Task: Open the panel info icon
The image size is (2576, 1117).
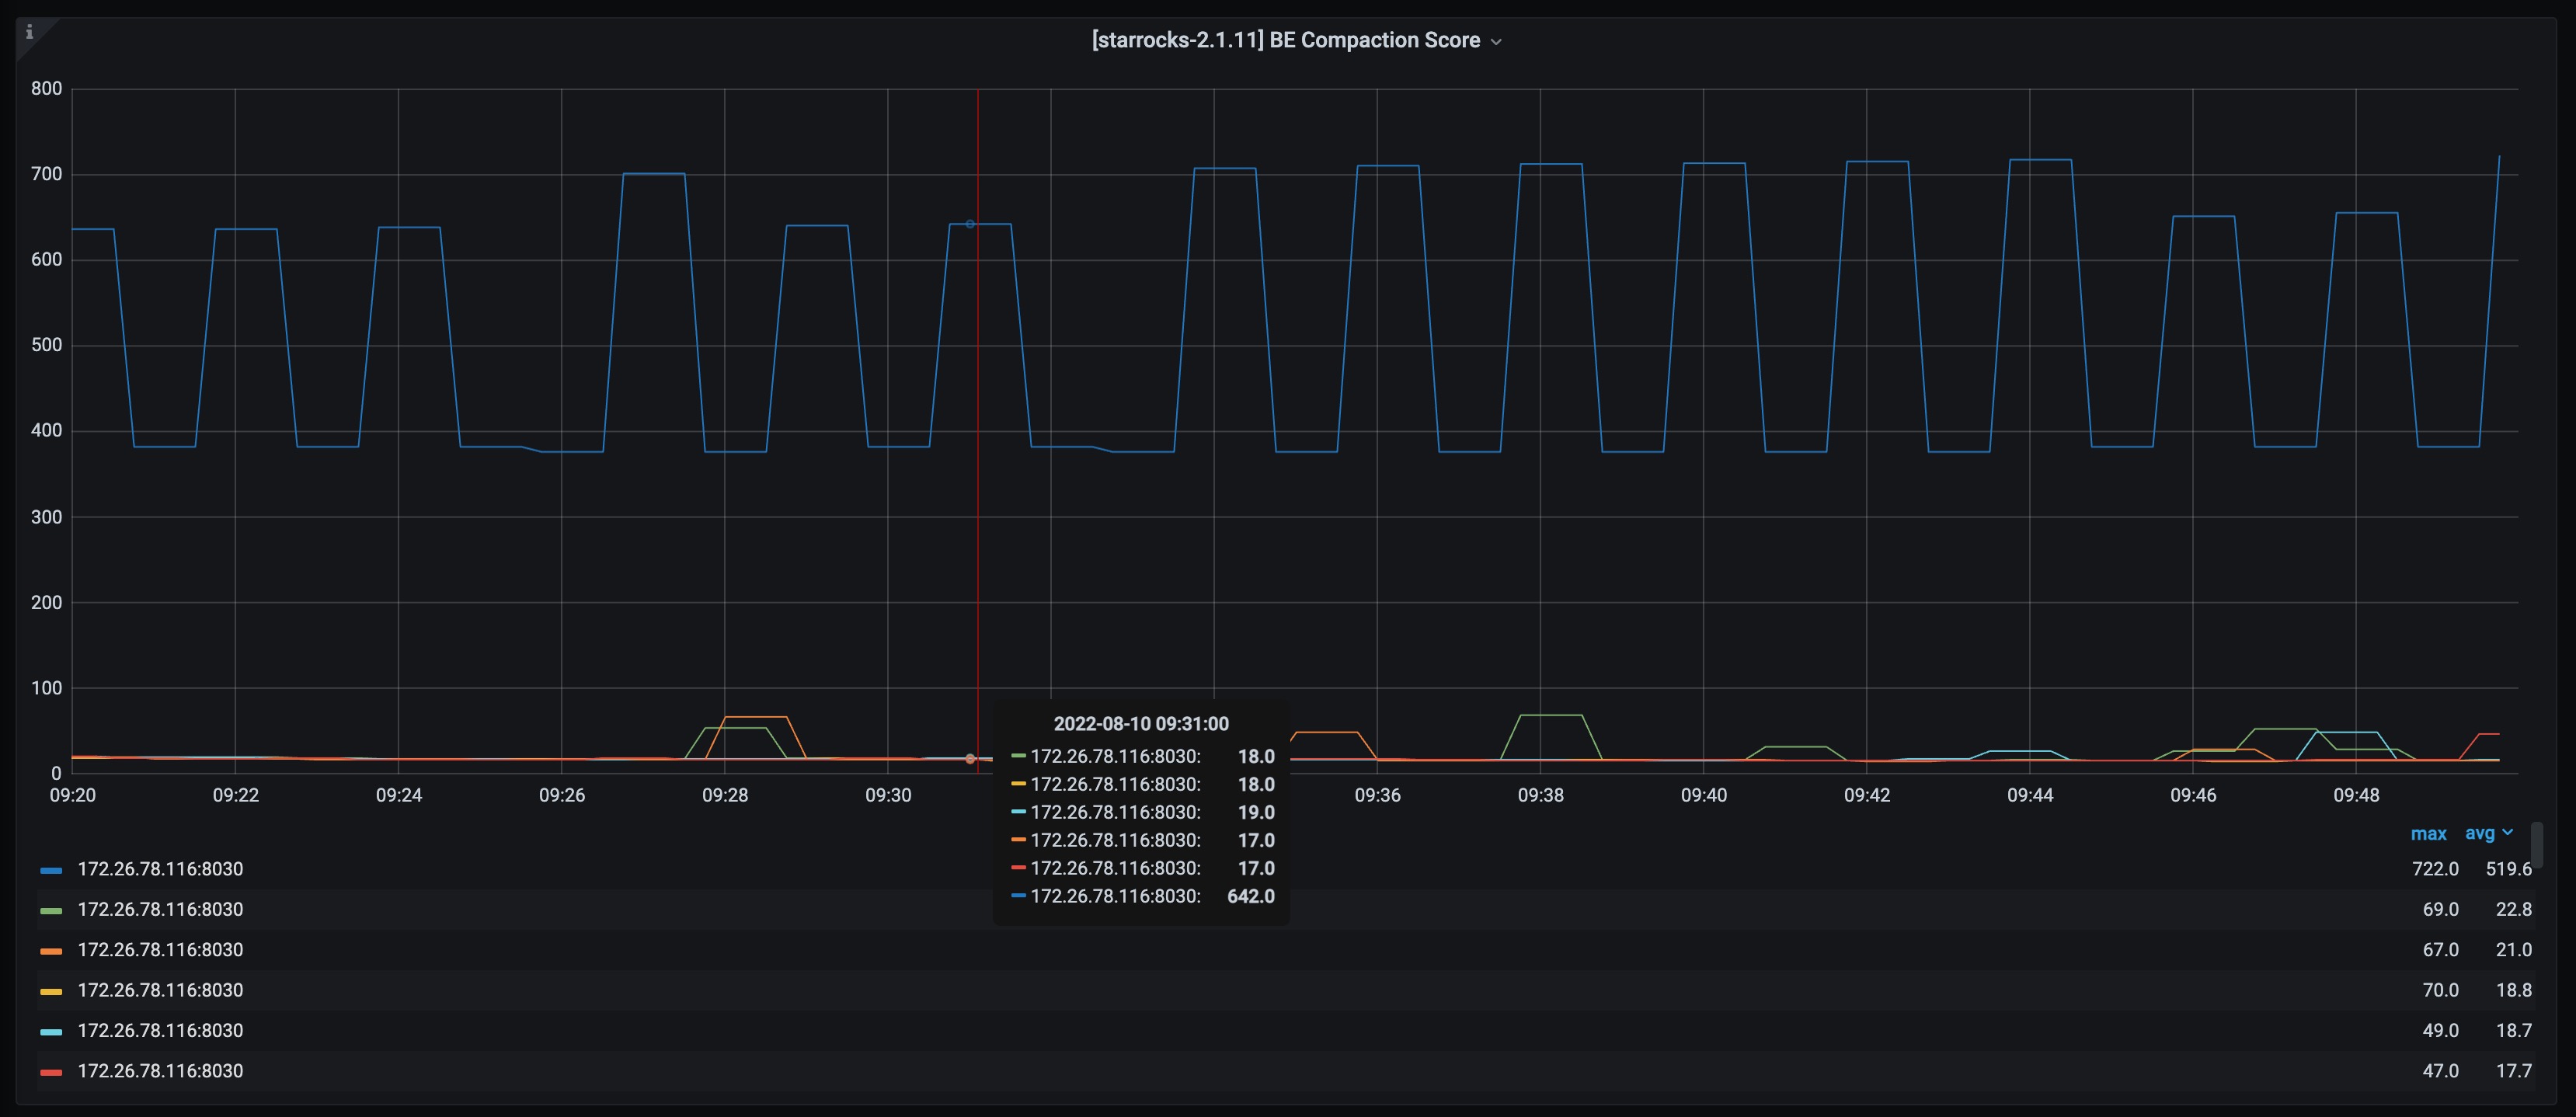Action: [x=29, y=32]
